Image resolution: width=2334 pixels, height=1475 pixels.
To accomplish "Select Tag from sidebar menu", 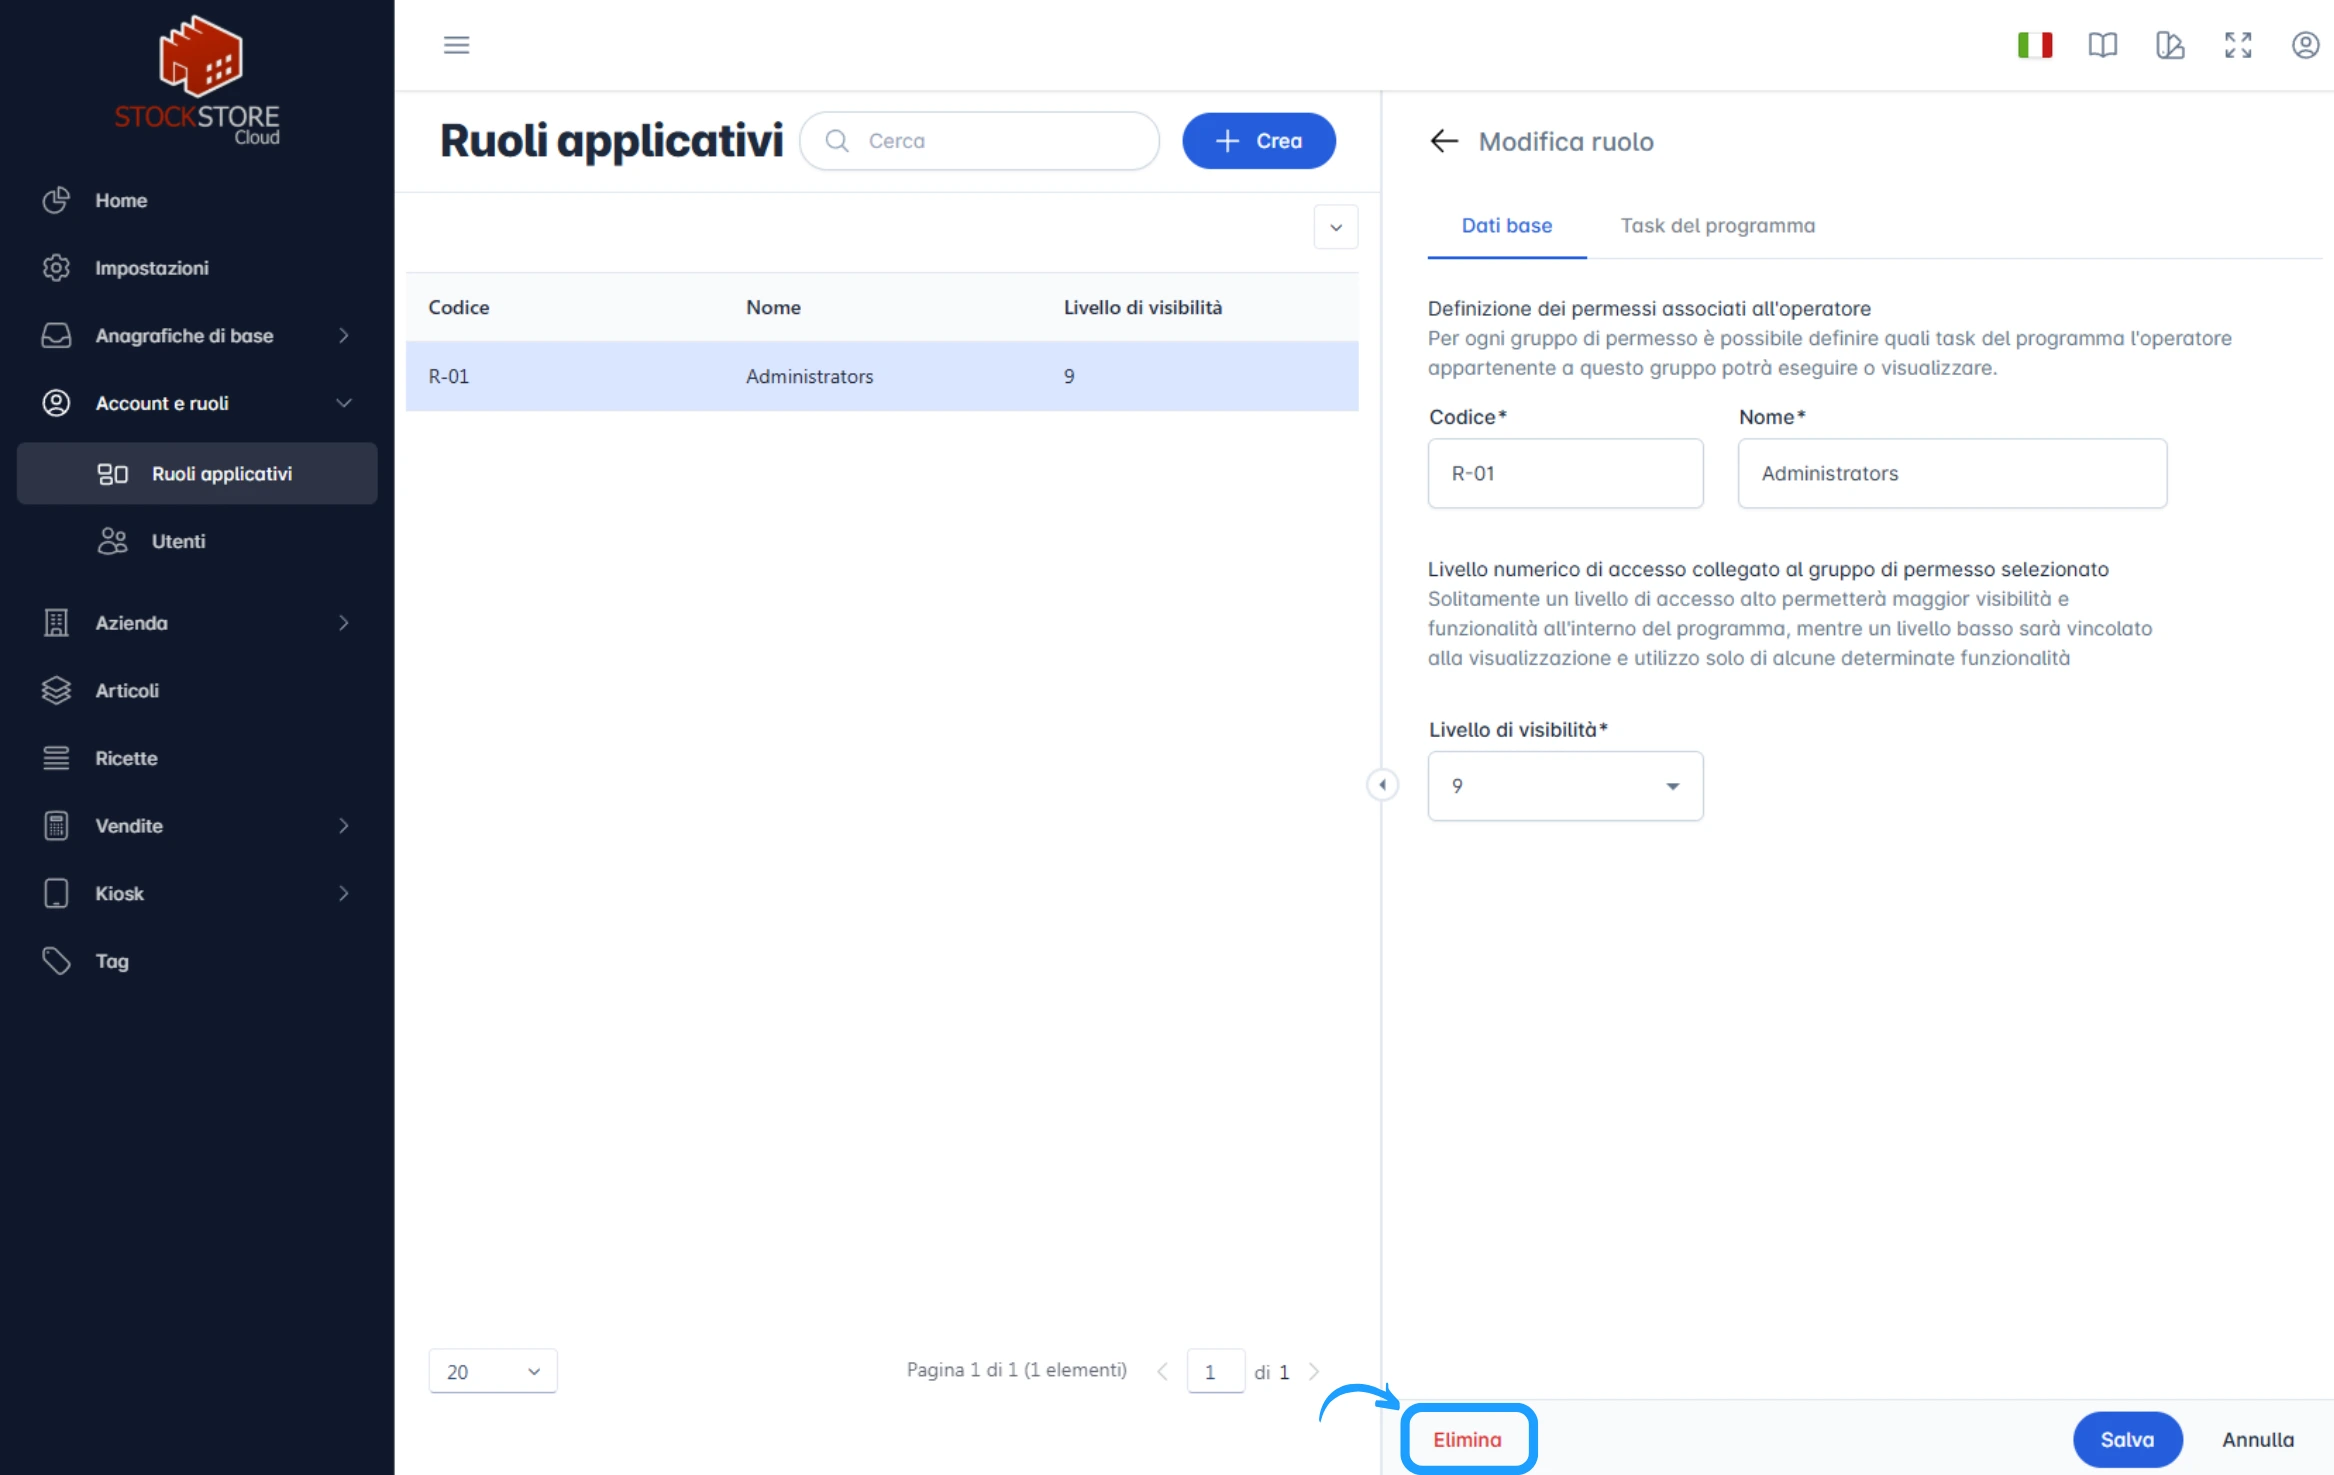I will click(x=110, y=962).
